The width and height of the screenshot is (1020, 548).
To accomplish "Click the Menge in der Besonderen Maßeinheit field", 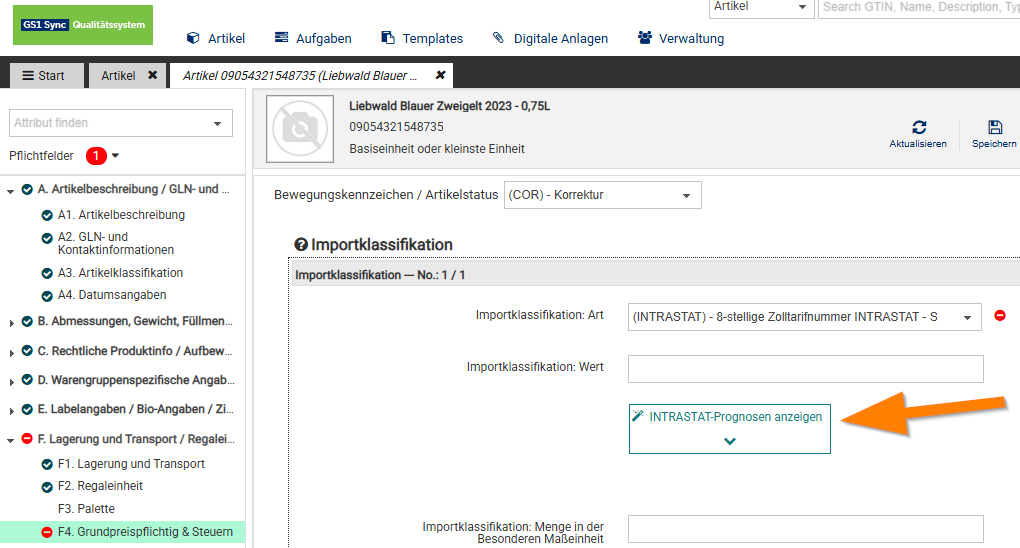I will (805, 529).
